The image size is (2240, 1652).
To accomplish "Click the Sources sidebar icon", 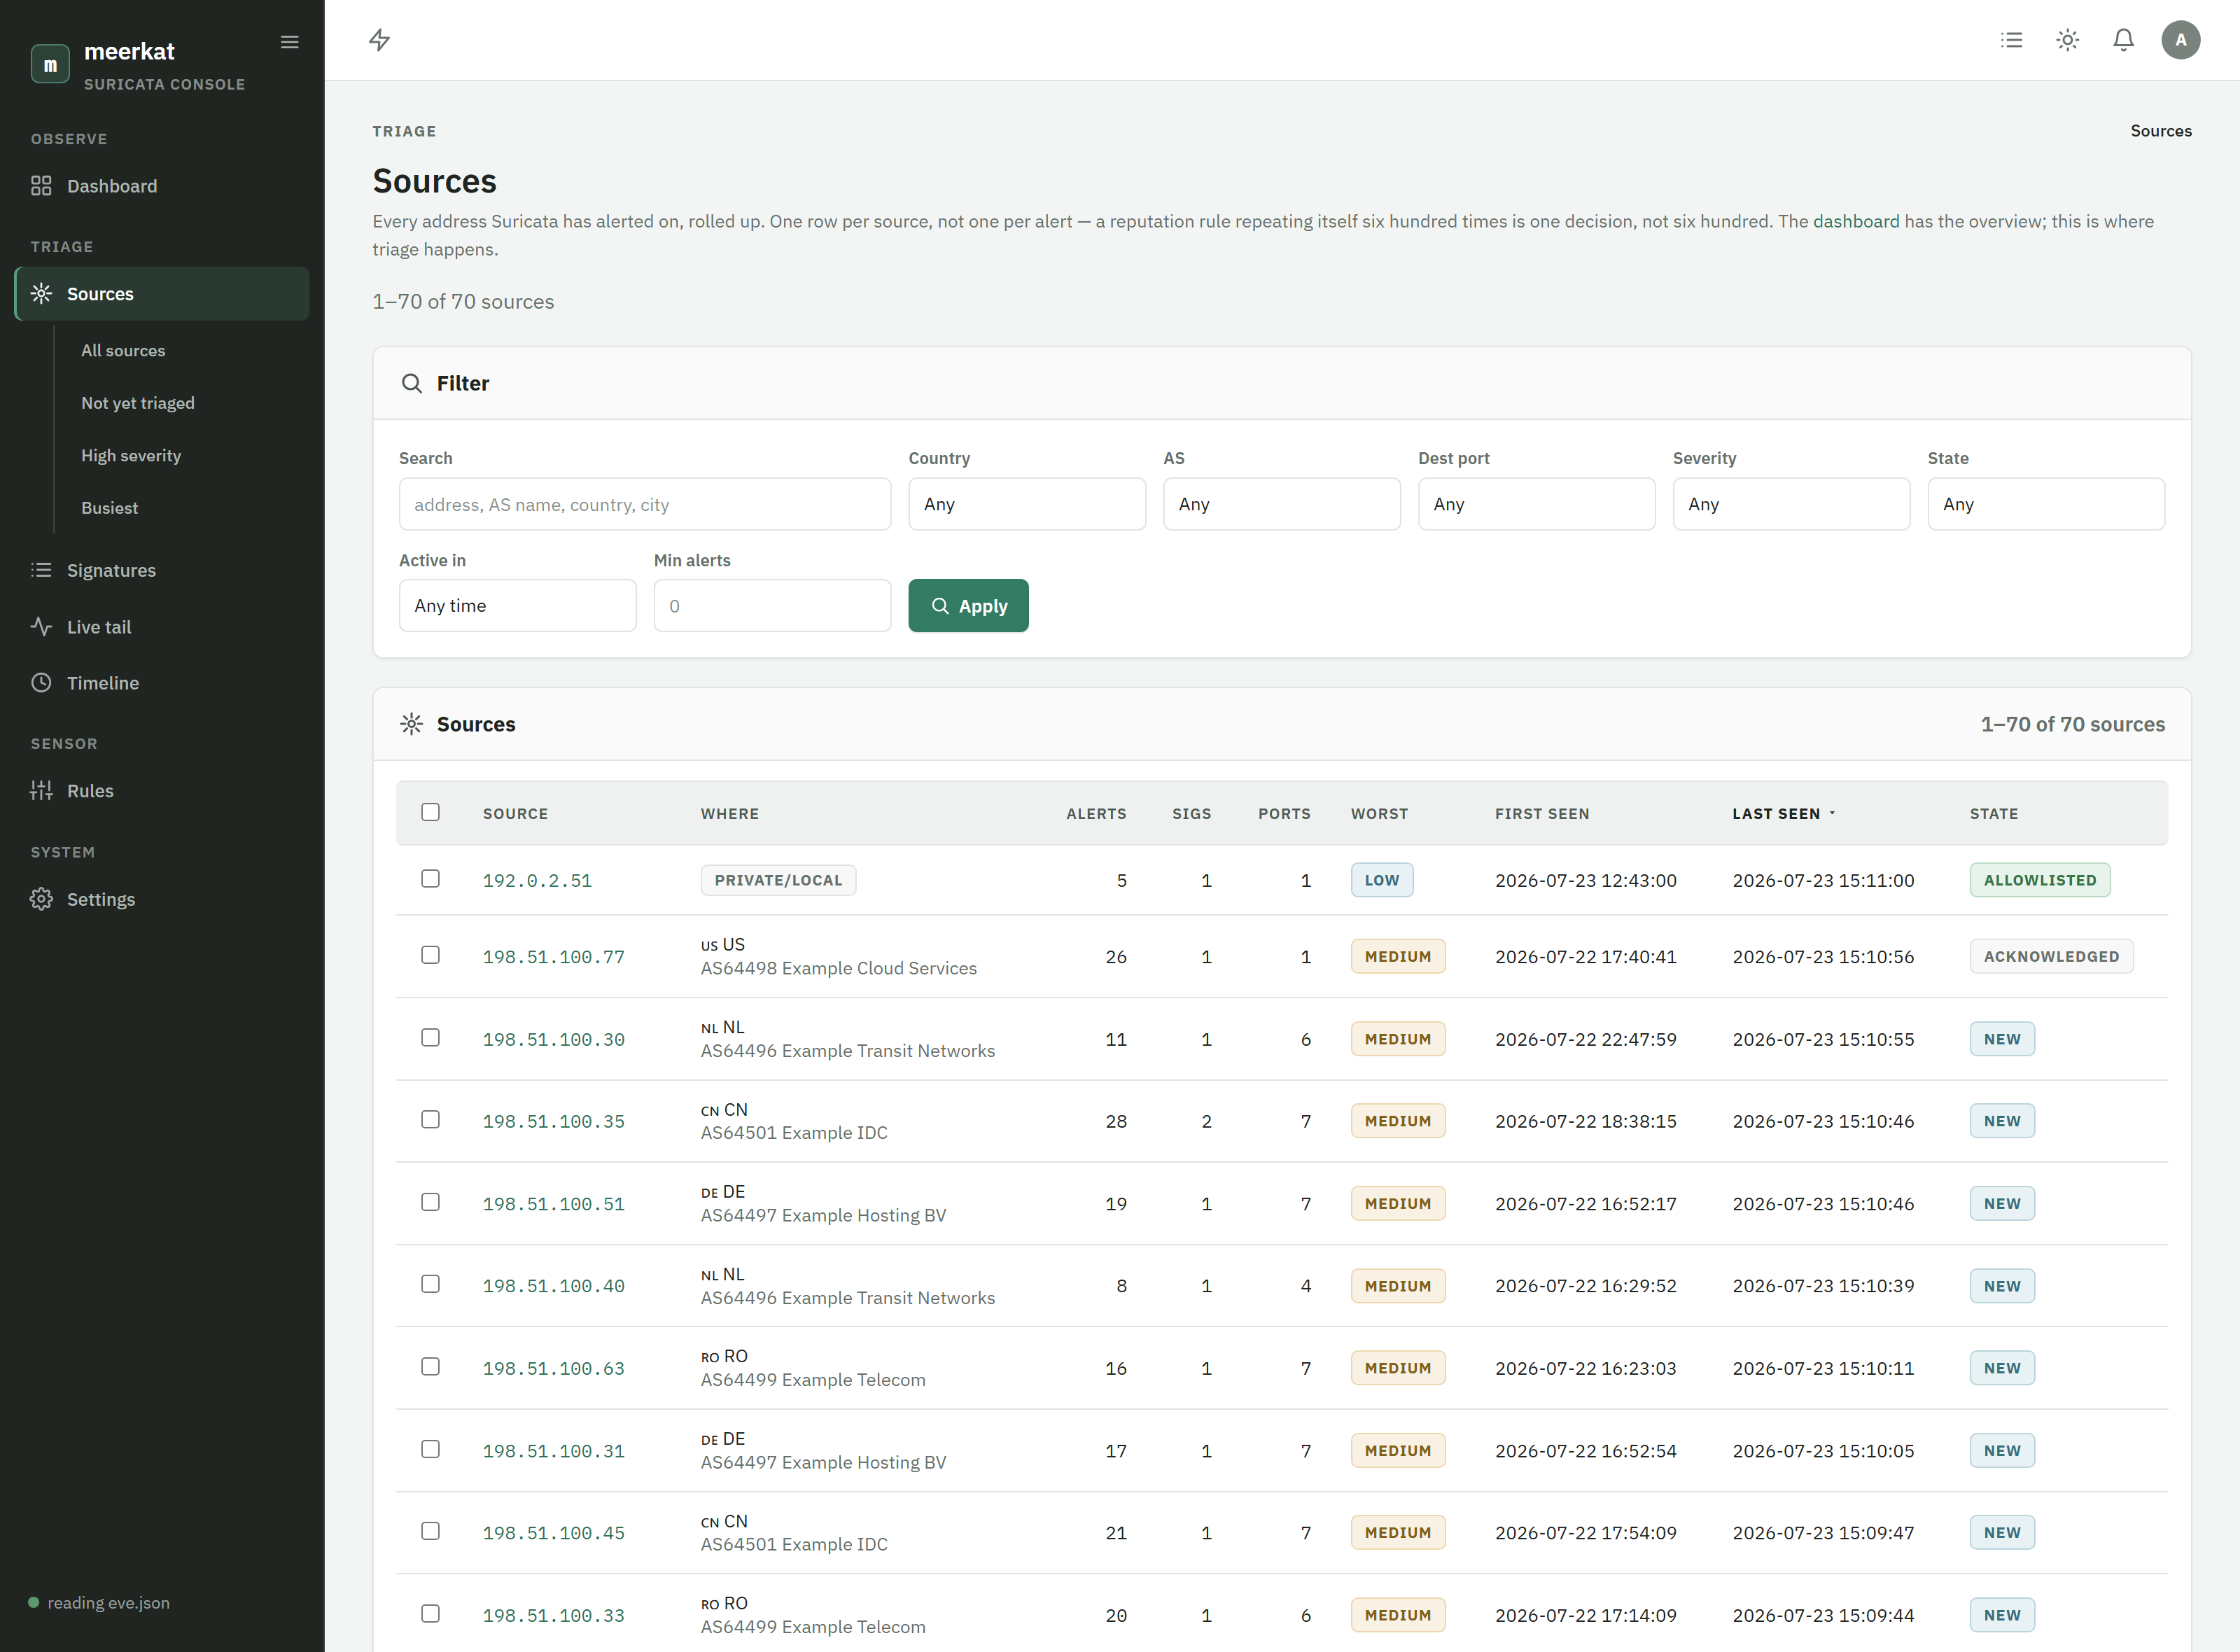I will pyautogui.click(x=41, y=294).
